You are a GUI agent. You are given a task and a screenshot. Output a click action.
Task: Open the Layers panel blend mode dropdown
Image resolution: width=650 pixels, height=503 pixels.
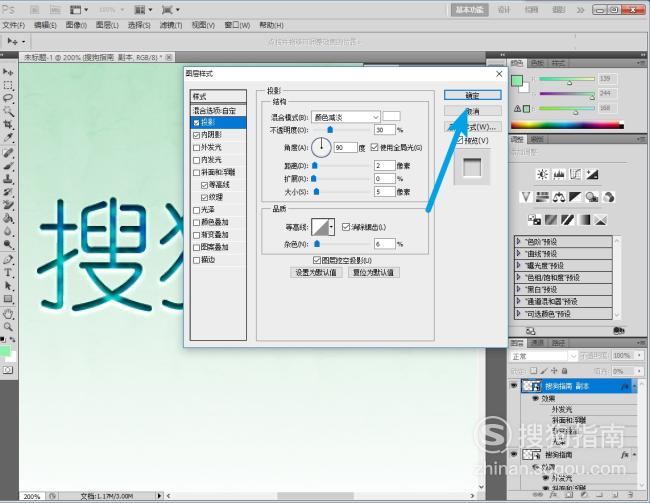[x=544, y=356]
